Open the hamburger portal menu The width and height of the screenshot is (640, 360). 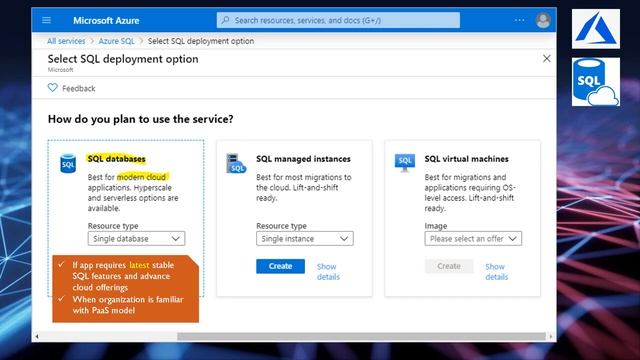coord(47,20)
